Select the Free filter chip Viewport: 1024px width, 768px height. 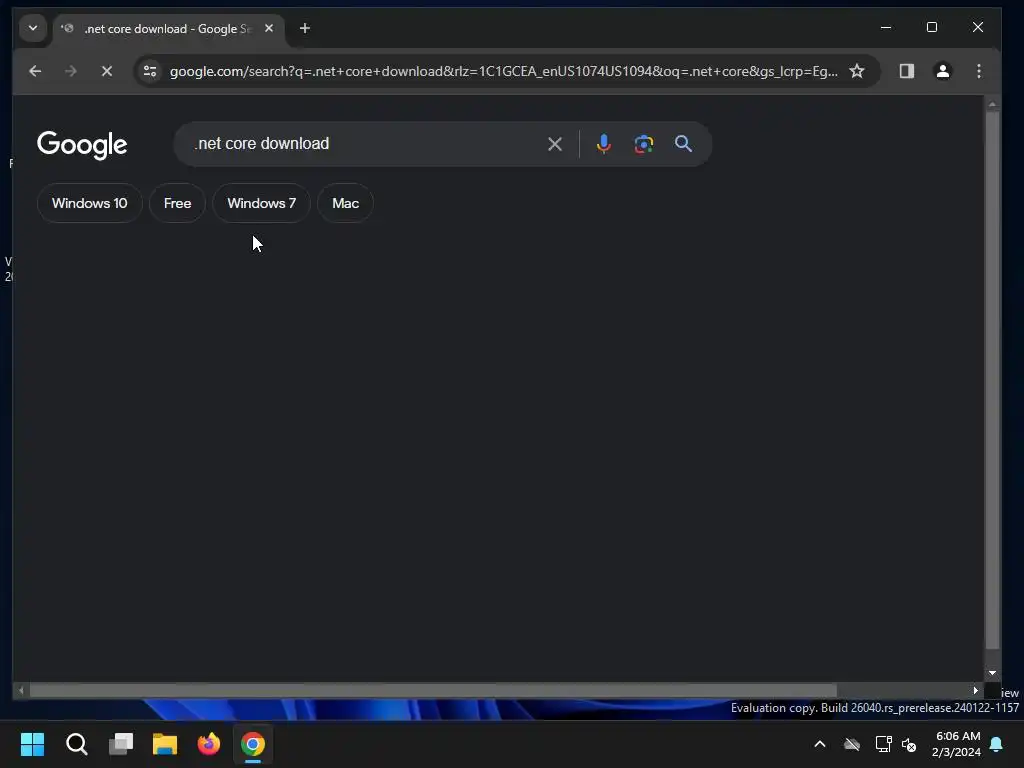point(178,203)
